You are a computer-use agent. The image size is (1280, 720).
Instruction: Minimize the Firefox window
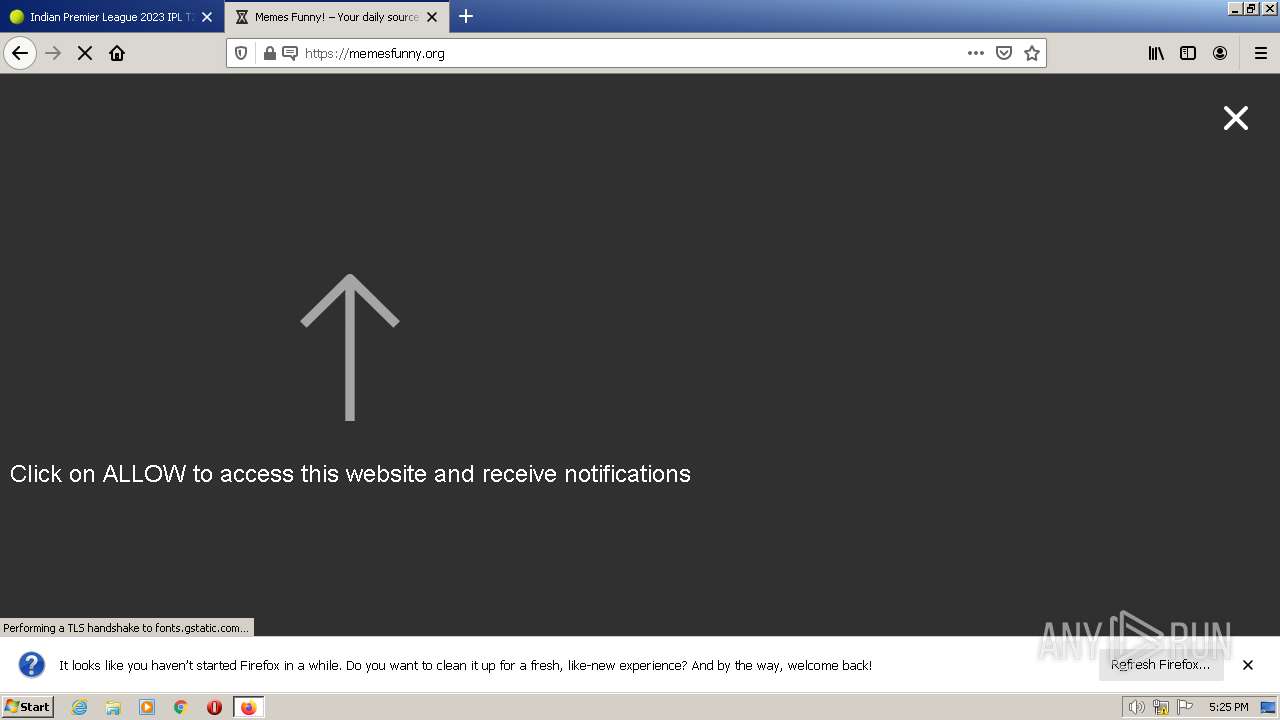pos(1235,8)
